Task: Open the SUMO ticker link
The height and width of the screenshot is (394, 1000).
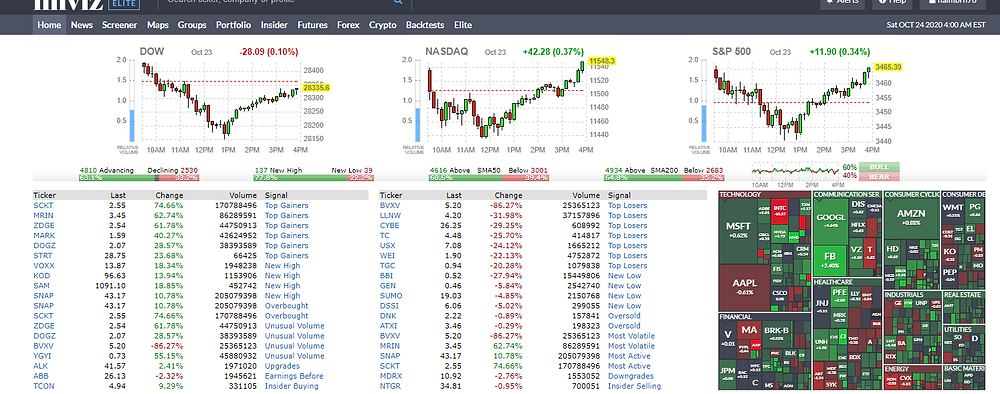Action: [x=391, y=296]
